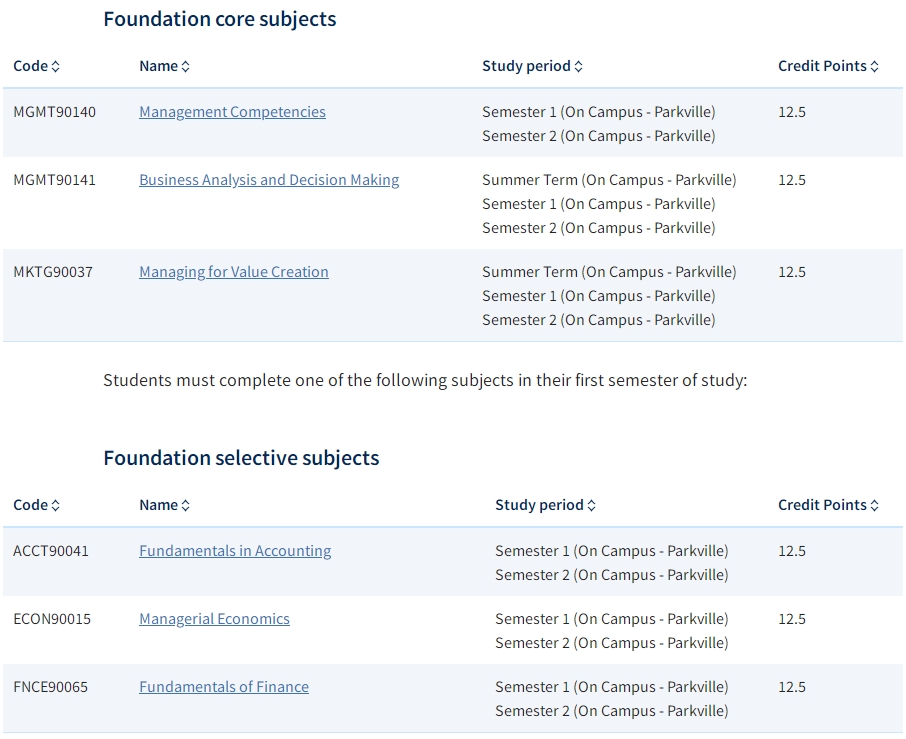The image size is (906, 739).
Task: Sort core subjects table by Code
Action: click(x=36, y=66)
